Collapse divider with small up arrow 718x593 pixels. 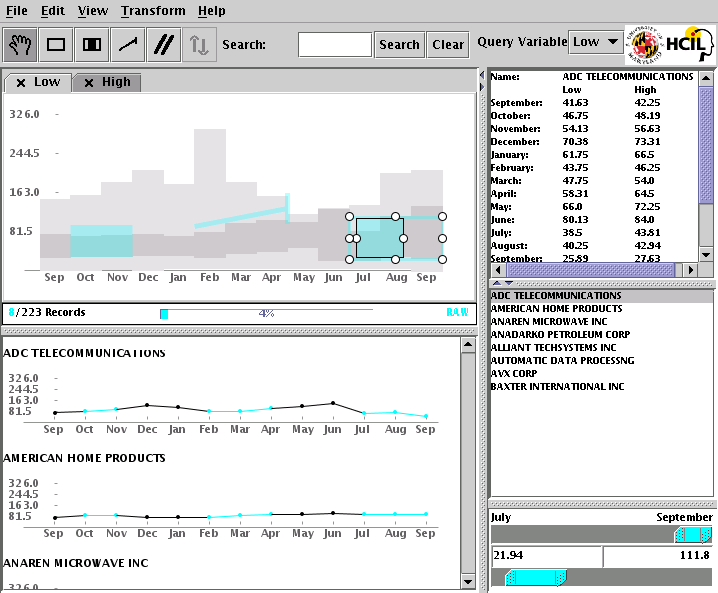pyautogui.click(x=496, y=283)
